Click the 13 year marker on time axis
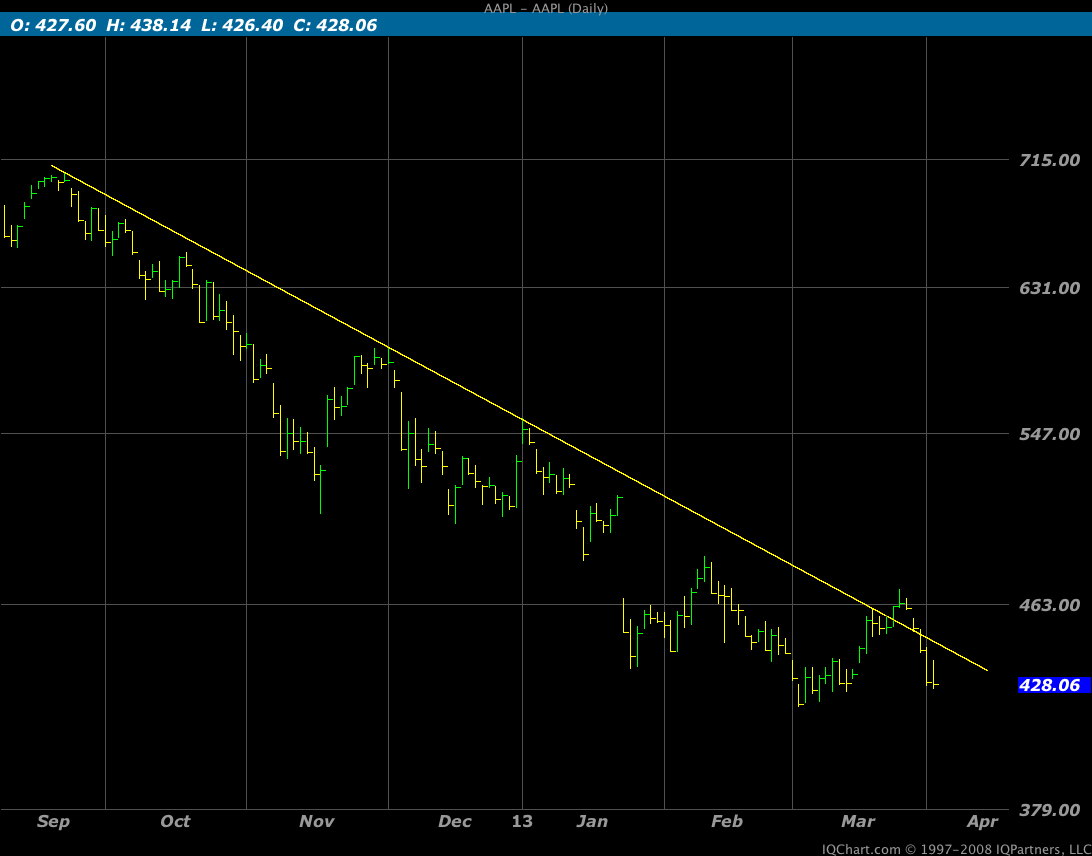The image size is (1092, 856). click(522, 822)
